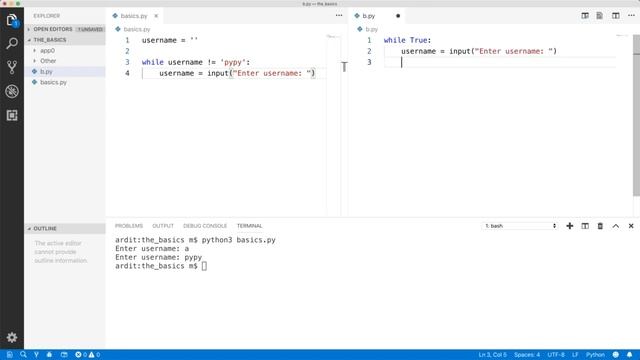
Task: Click line 2 username = input in b.py
Action: (479, 51)
